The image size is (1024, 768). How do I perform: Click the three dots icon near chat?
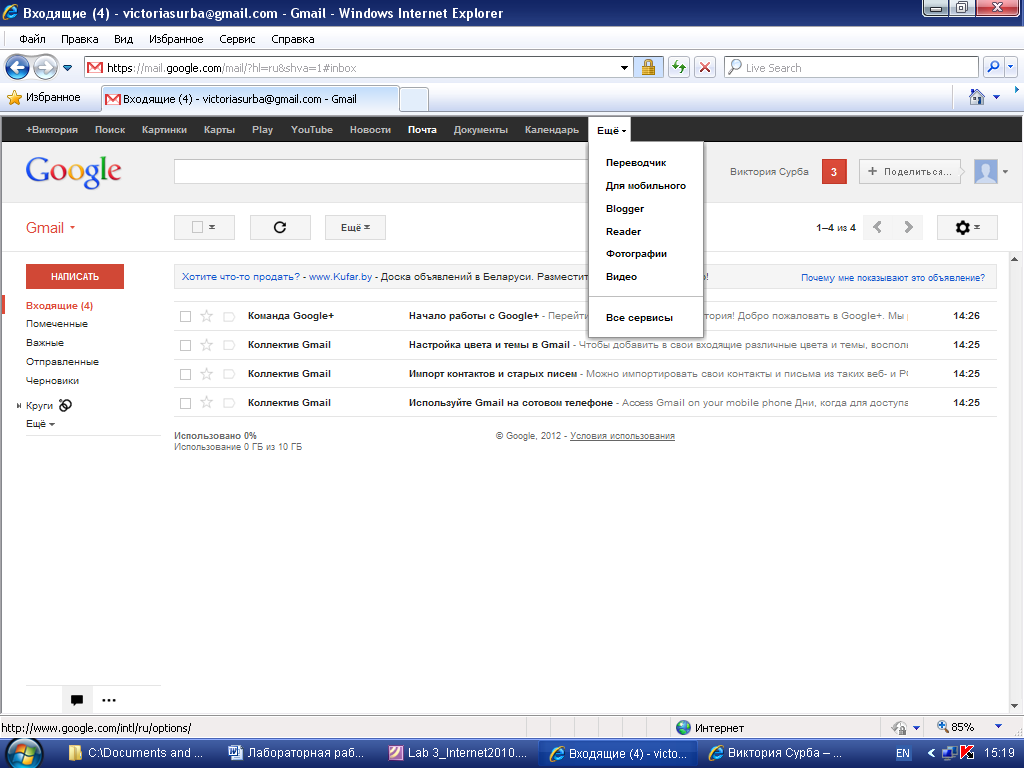point(109,700)
